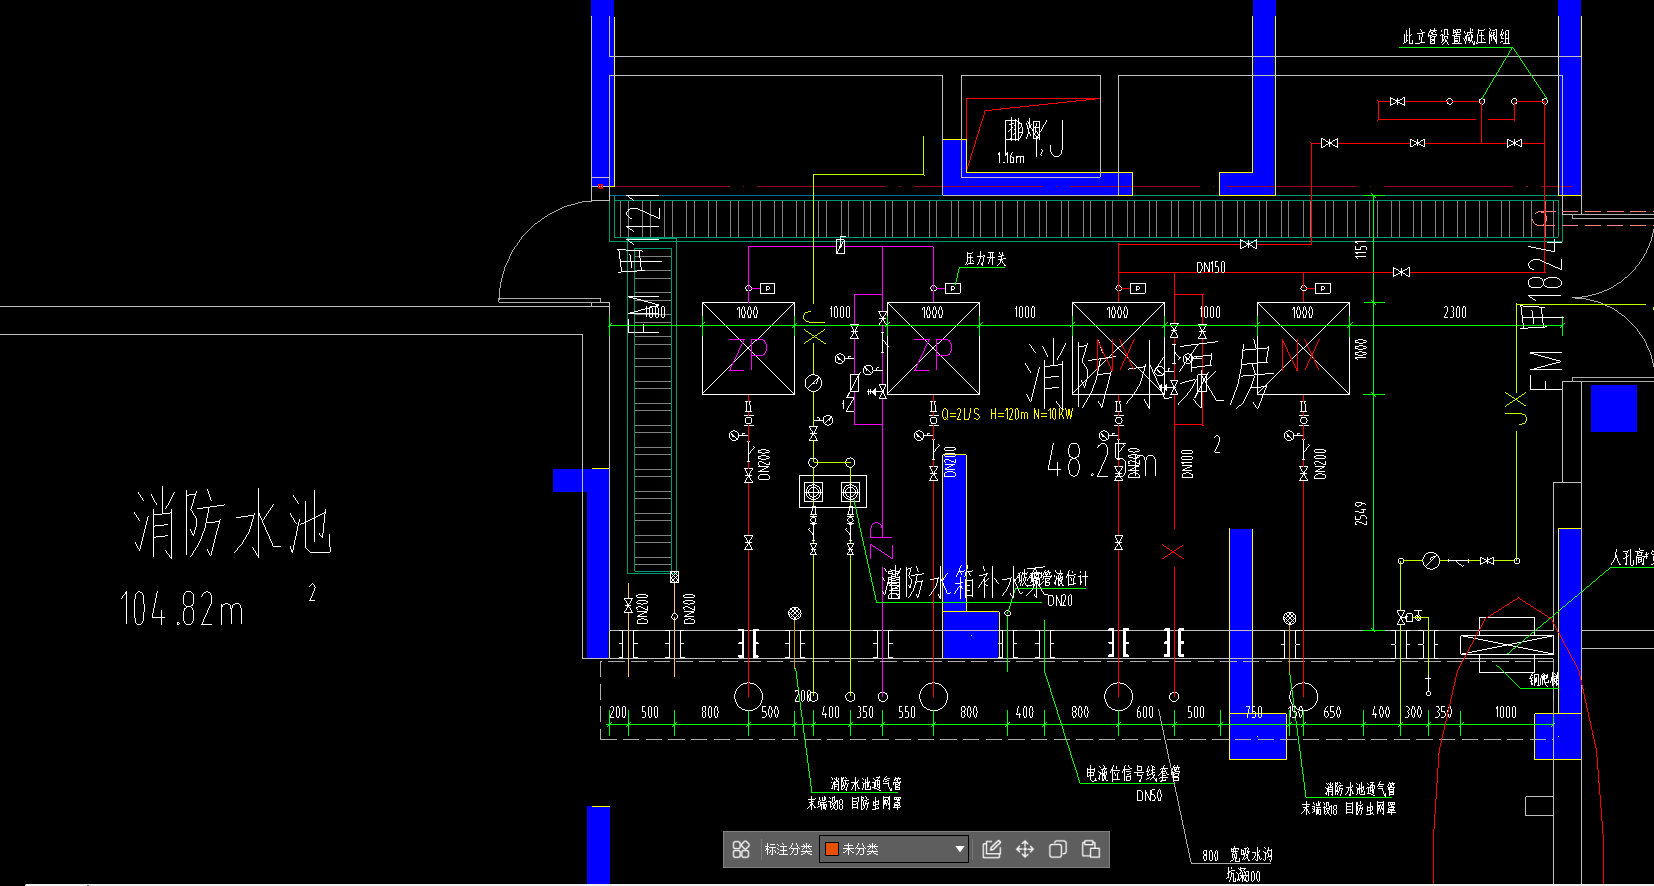Click the paste annotation icon
Image resolution: width=1654 pixels, height=886 pixels.
pos(1091,849)
